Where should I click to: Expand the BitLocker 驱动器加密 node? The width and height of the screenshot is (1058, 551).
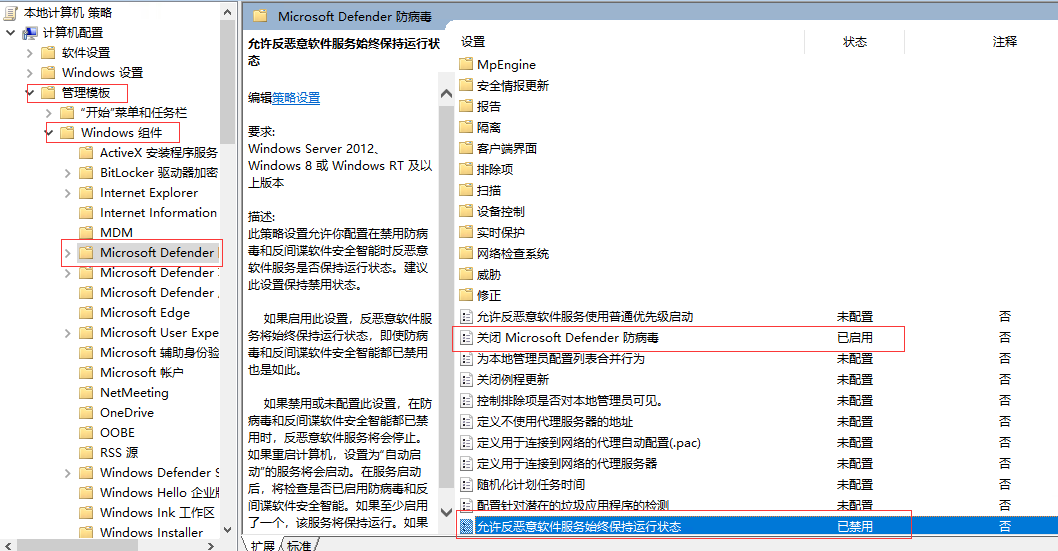[x=67, y=173]
